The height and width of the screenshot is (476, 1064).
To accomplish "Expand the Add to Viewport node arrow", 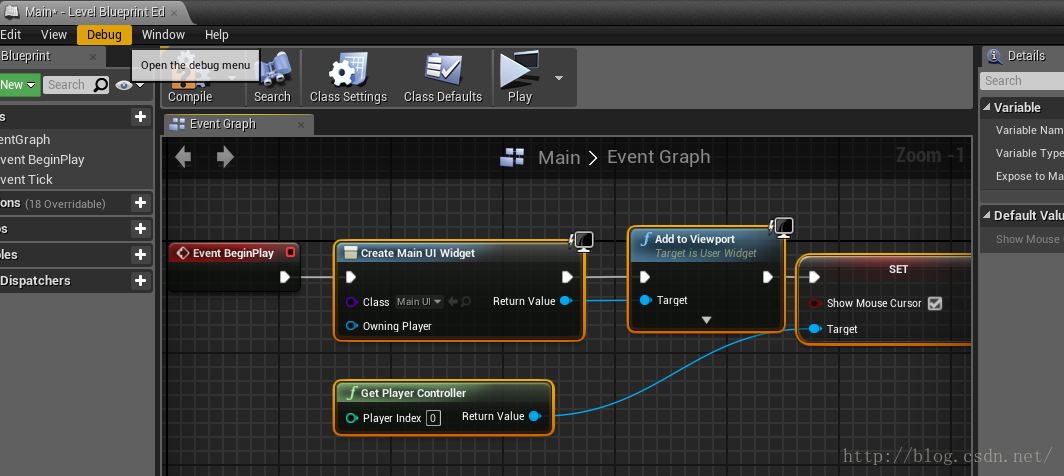I will click(x=706, y=320).
